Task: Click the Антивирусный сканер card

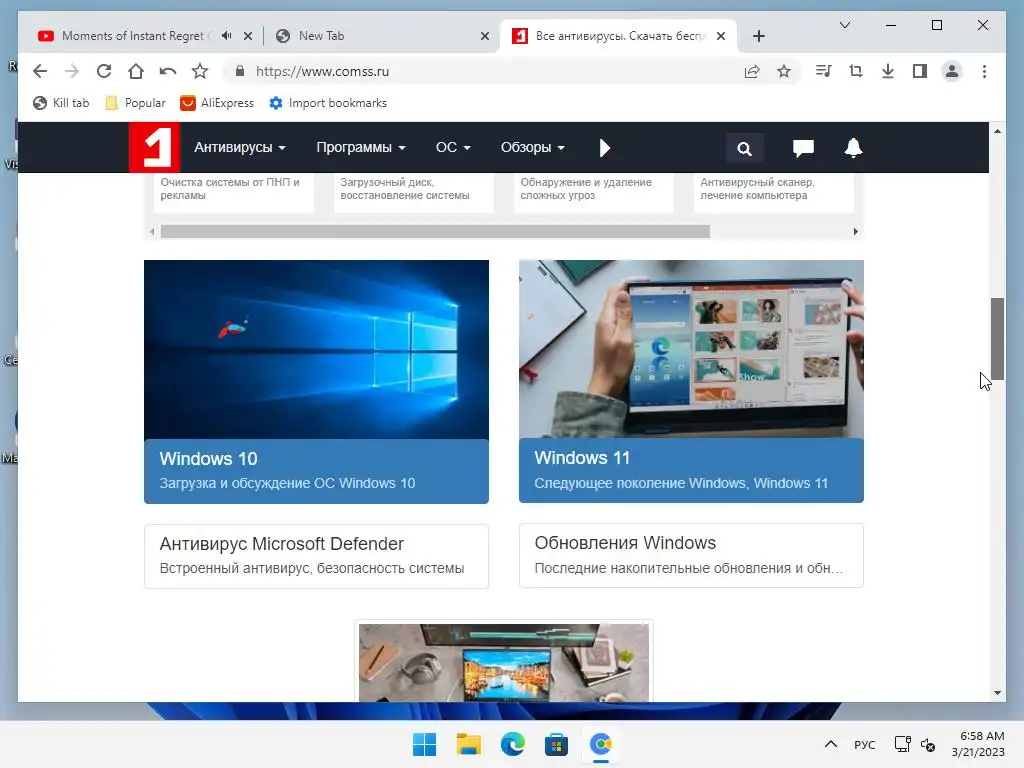Action: [x=774, y=193]
